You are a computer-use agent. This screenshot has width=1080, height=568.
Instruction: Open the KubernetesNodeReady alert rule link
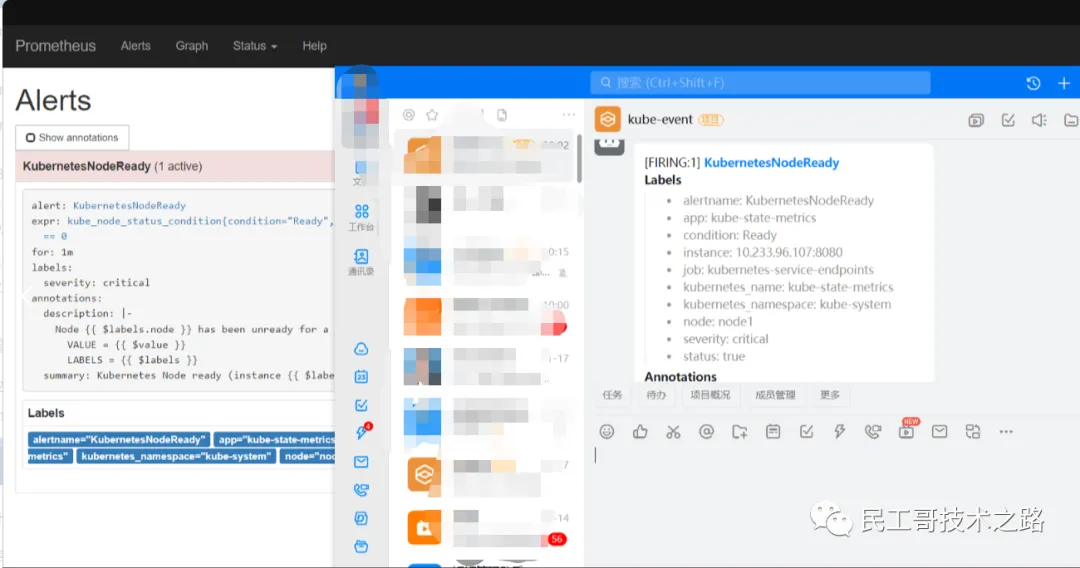click(129, 205)
